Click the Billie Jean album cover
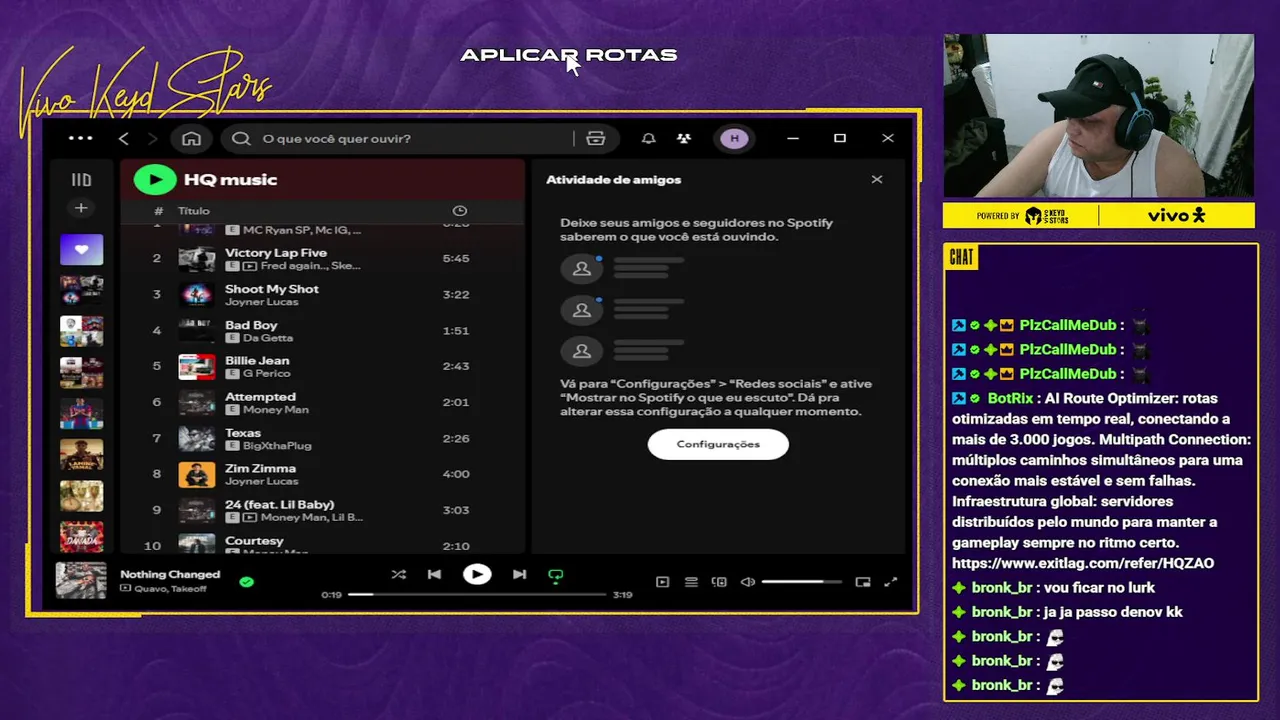The height and width of the screenshot is (720, 1280). click(197, 366)
